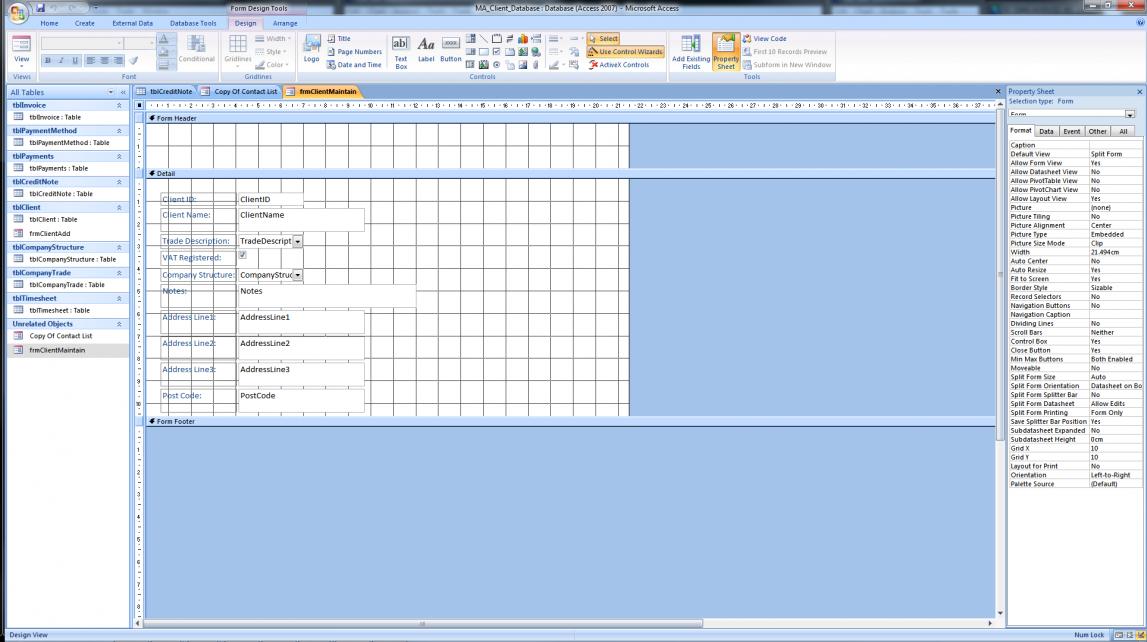Click the Format Painter brush icon
This screenshot has height=642, width=1147.
coord(134,61)
